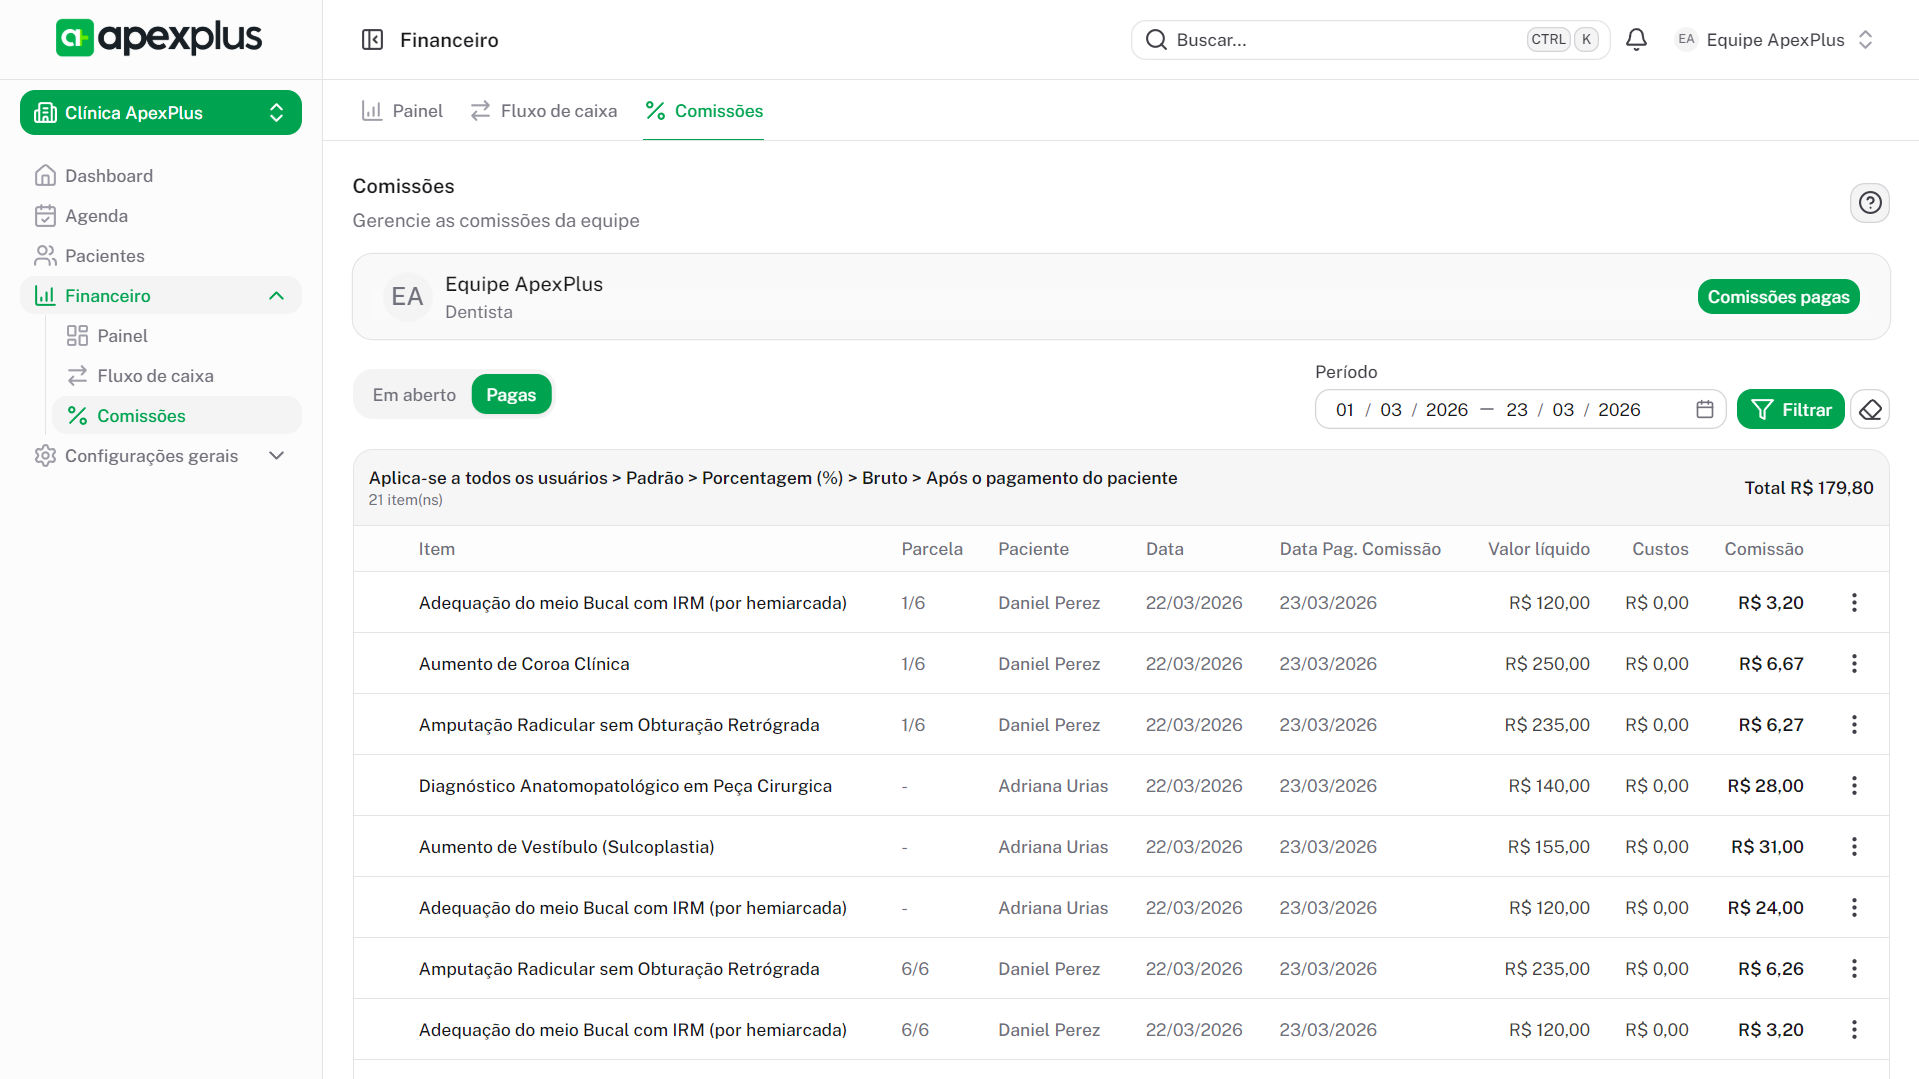Toggle the Comissões pagas badge

1778,297
